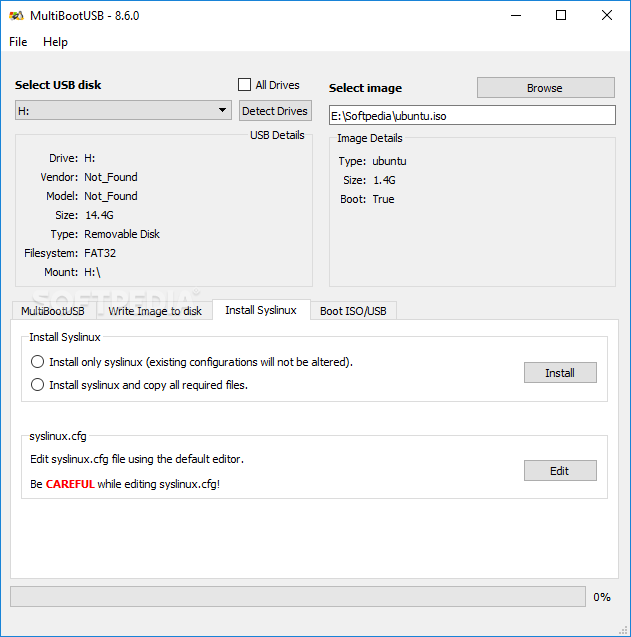The width and height of the screenshot is (631, 637).
Task: Expand the USB disk dropdown showing H:
Action: pos(123,110)
